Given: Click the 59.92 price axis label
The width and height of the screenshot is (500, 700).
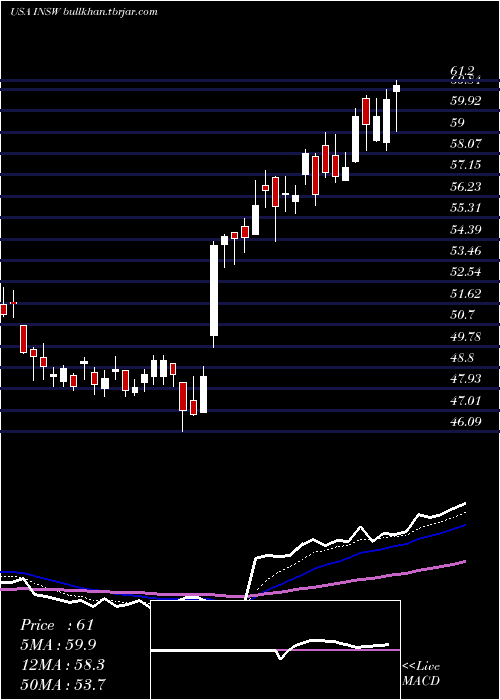Looking at the screenshot, I should tap(466, 100).
